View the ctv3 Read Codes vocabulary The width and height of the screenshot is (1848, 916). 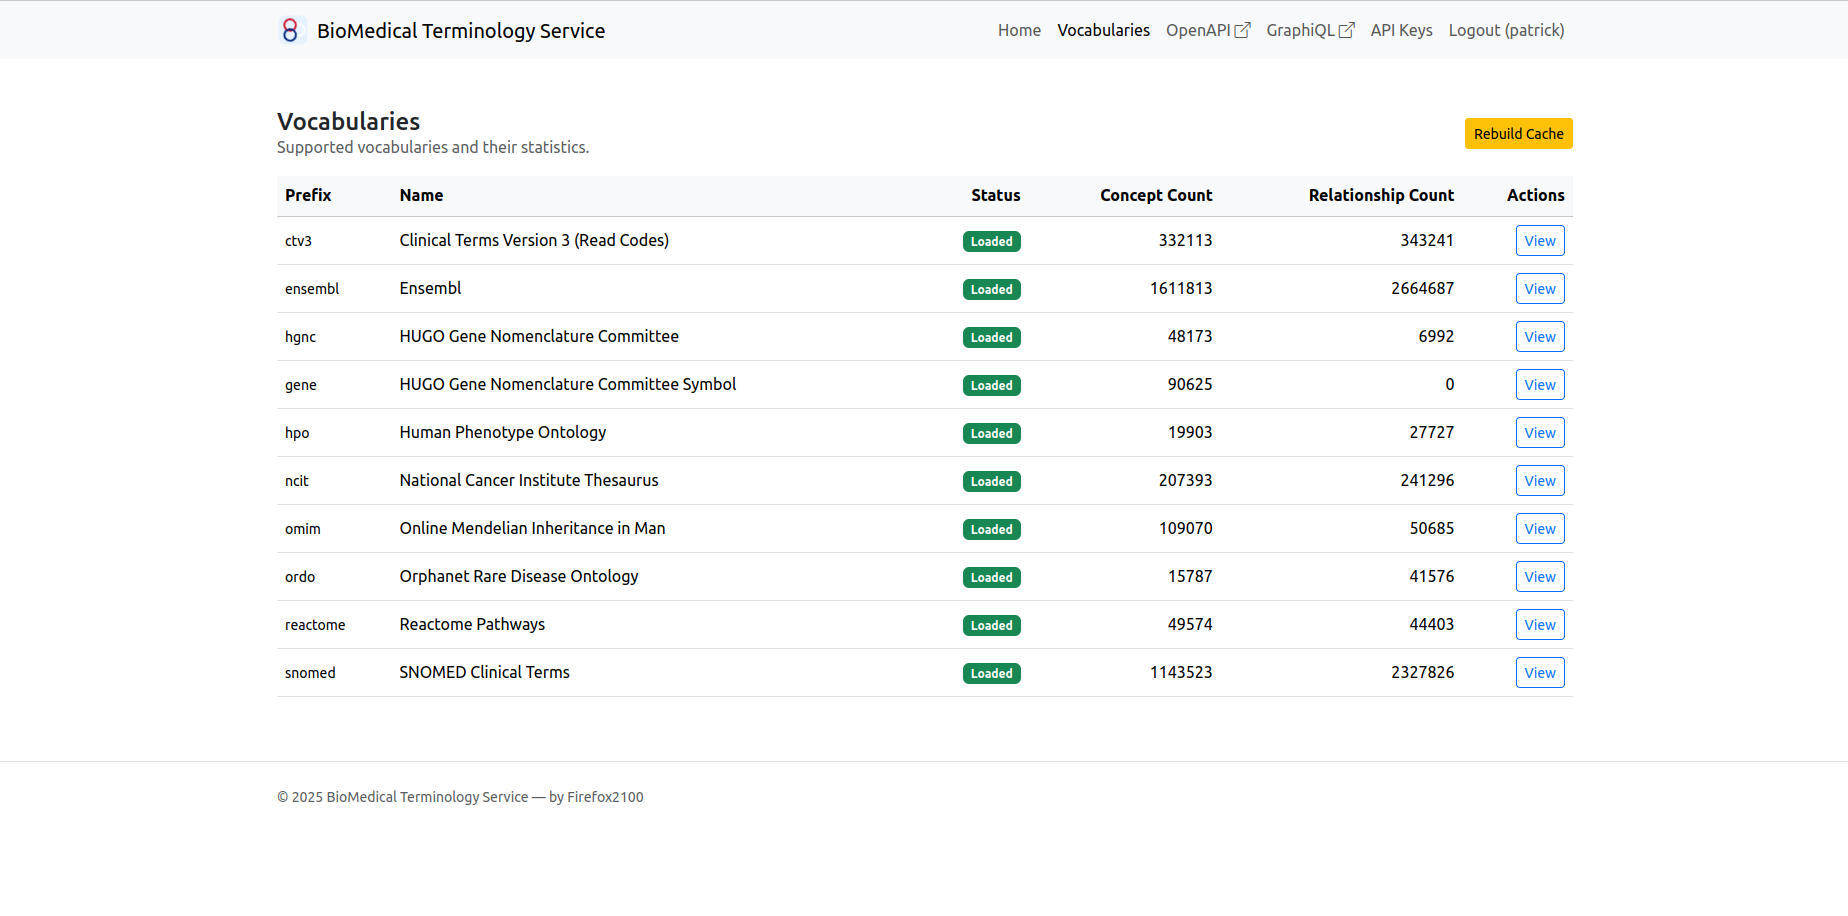click(x=1539, y=241)
